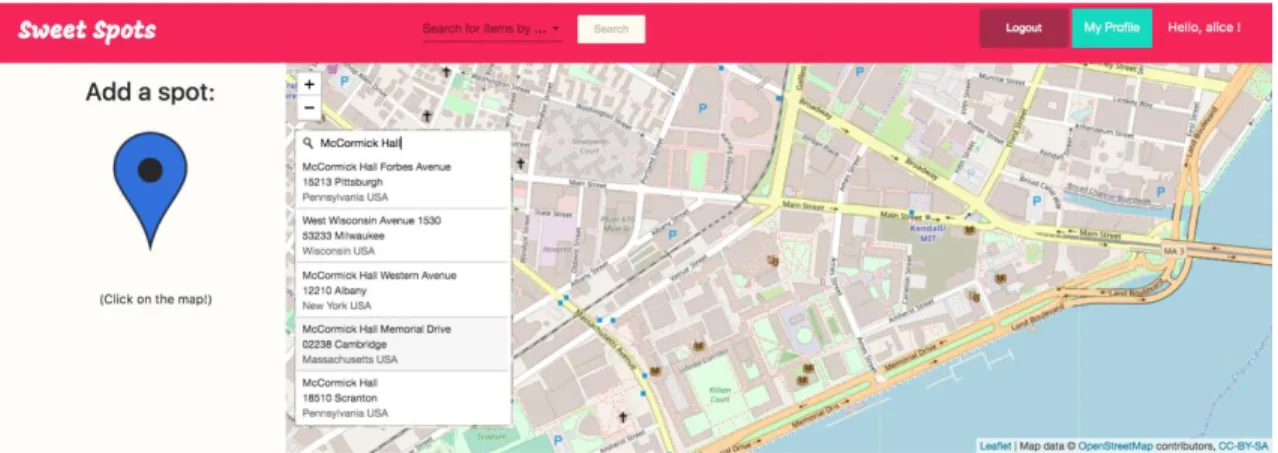The width and height of the screenshot is (1278, 453).
Task: Click the Search button in header
Action: pos(611,29)
